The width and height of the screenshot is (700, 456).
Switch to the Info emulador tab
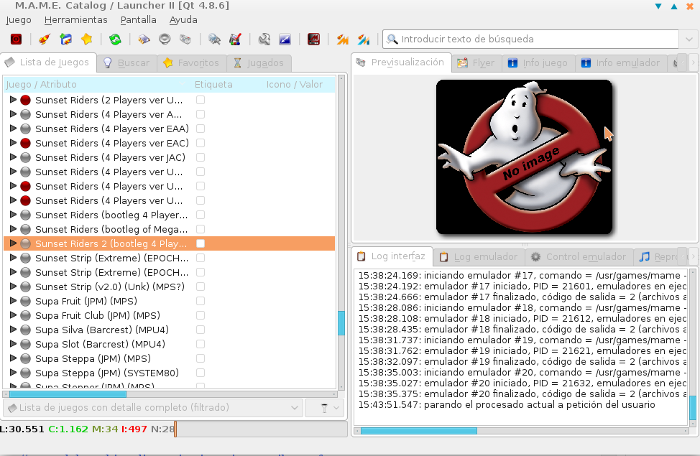pyautogui.click(x=621, y=63)
